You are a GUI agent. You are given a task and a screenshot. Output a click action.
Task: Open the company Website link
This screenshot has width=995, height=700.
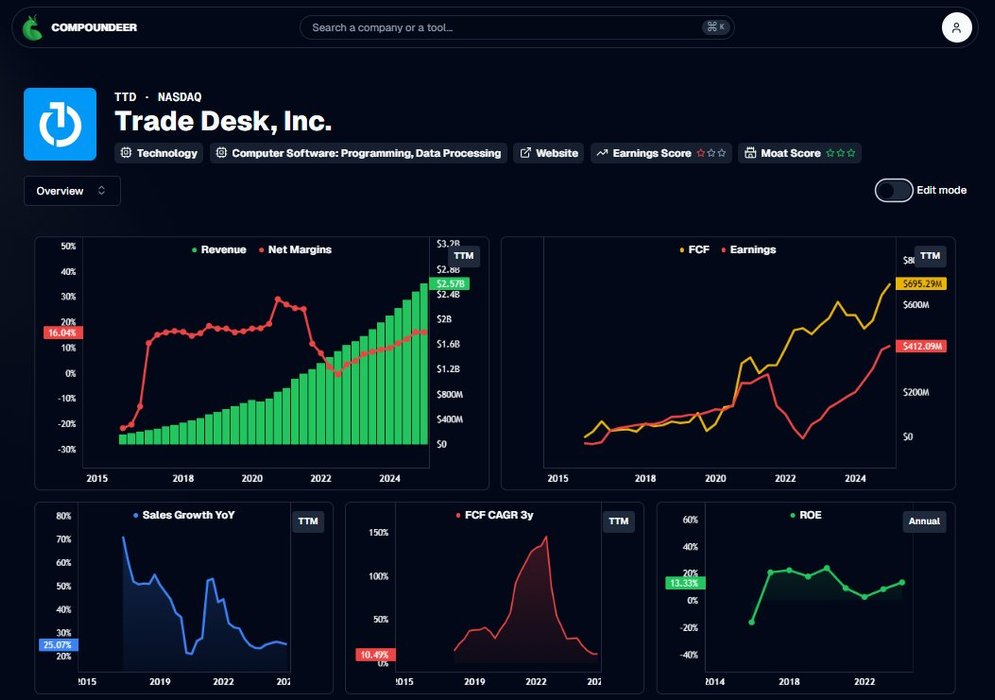[x=548, y=153]
